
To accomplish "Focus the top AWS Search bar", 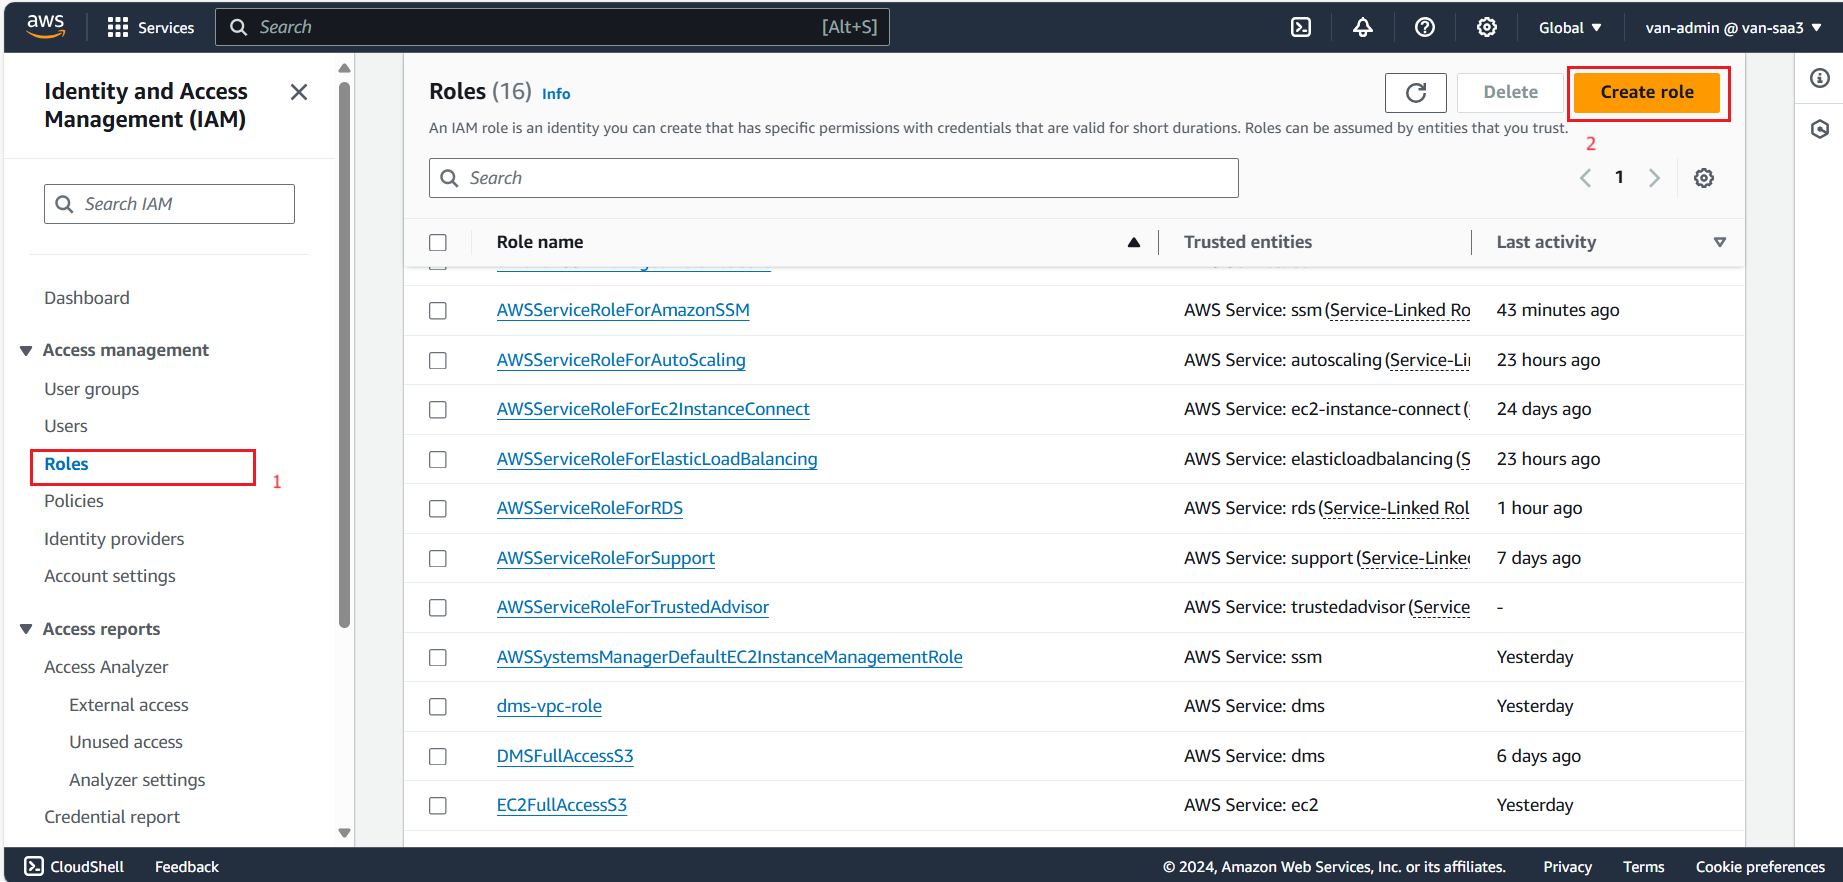I will (x=552, y=27).
